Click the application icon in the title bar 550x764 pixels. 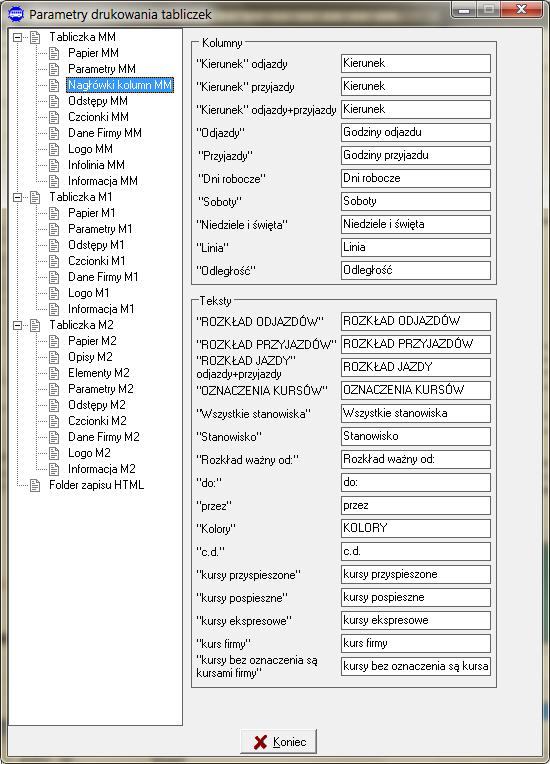click(x=16, y=14)
